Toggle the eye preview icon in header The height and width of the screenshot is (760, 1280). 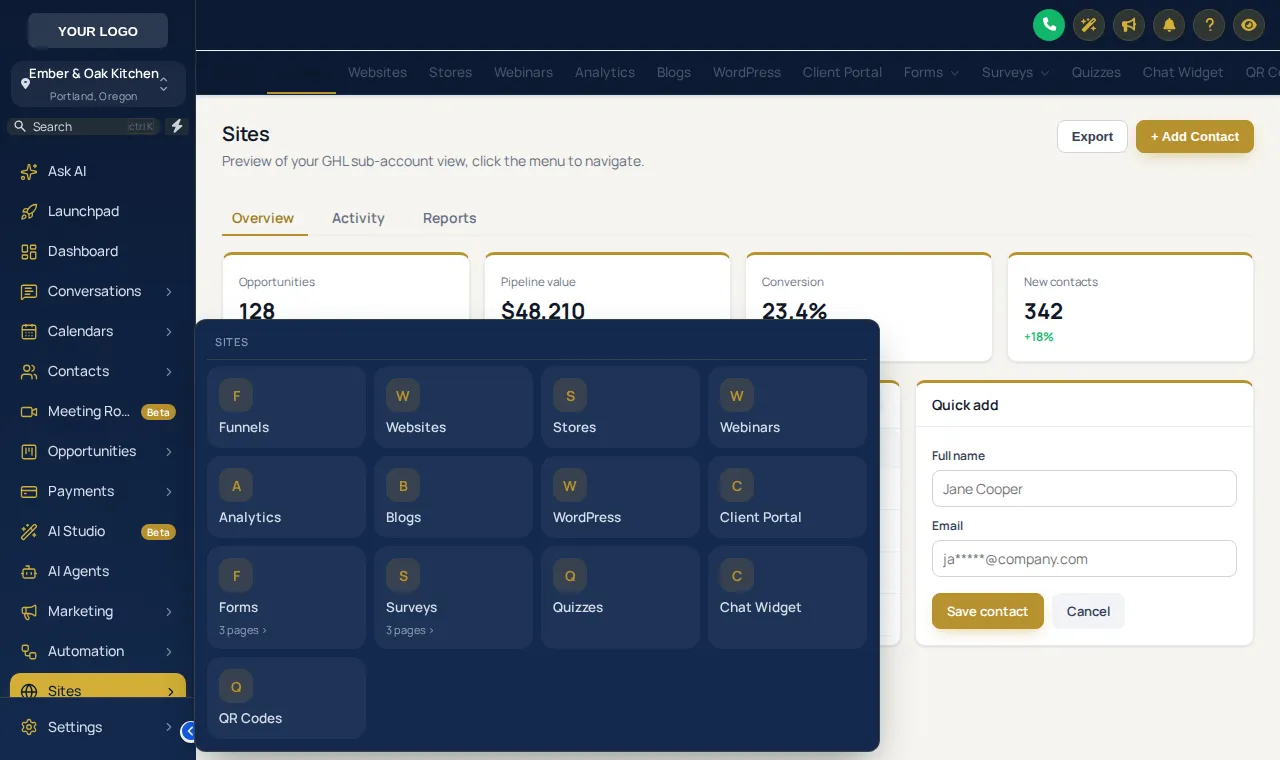pyautogui.click(x=1249, y=25)
